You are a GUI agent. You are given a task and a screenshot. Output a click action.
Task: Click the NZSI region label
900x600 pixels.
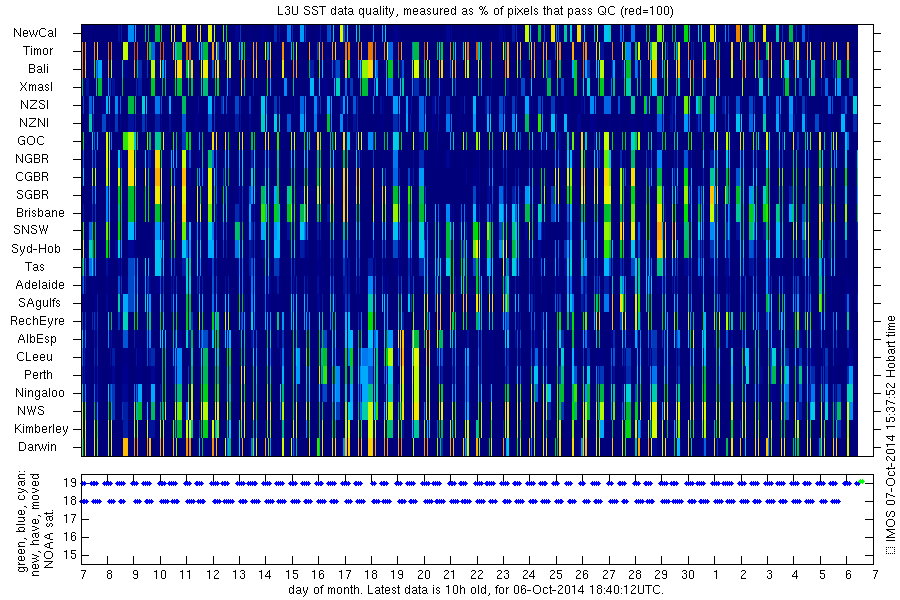pyautogui.click(x=34, y=104)
